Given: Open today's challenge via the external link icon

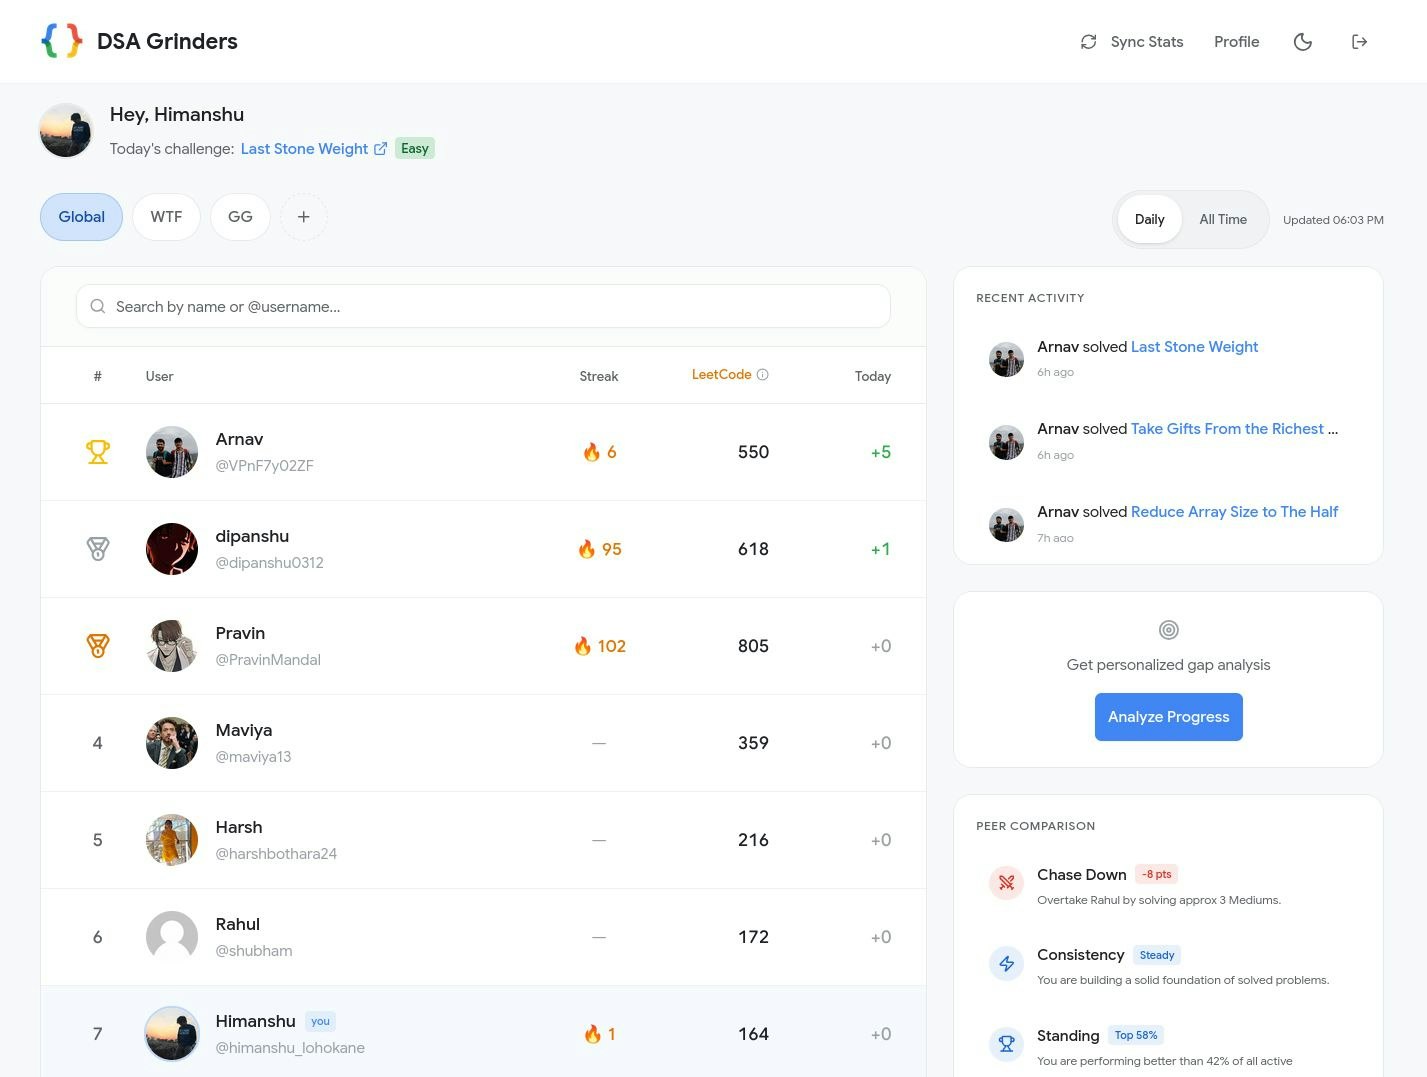Looking at the screenshot, I should (380, 148).
